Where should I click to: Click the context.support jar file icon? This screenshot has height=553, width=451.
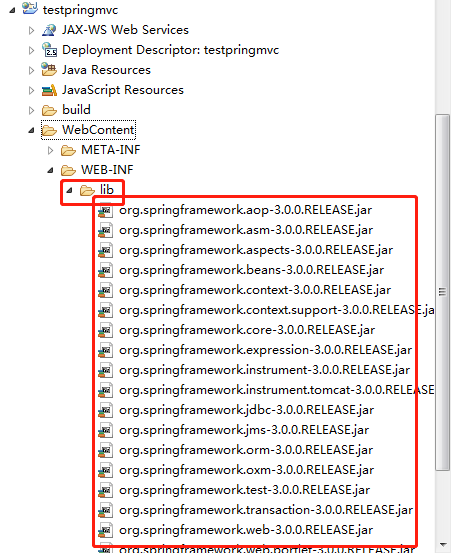(x=105, y=310)
